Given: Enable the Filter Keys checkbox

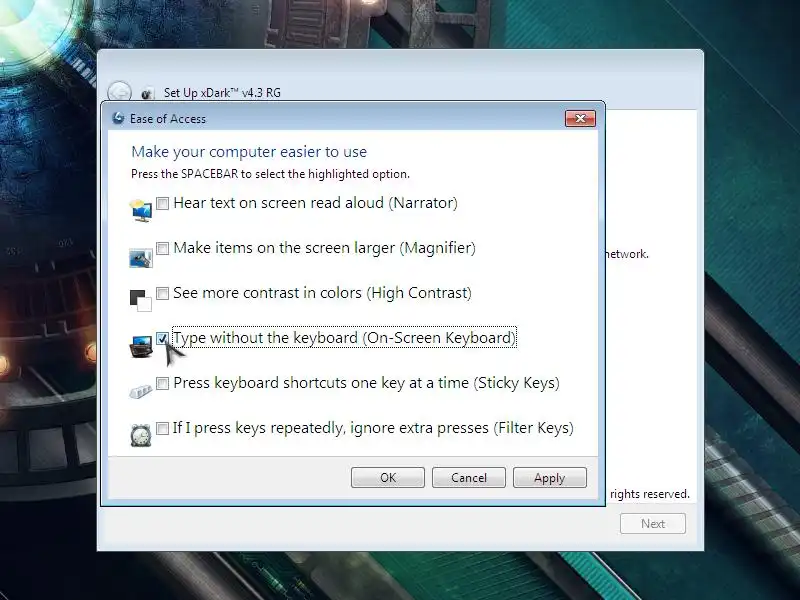Looking at the screenshot, I should pyautogui.click(x=162, y=428).
